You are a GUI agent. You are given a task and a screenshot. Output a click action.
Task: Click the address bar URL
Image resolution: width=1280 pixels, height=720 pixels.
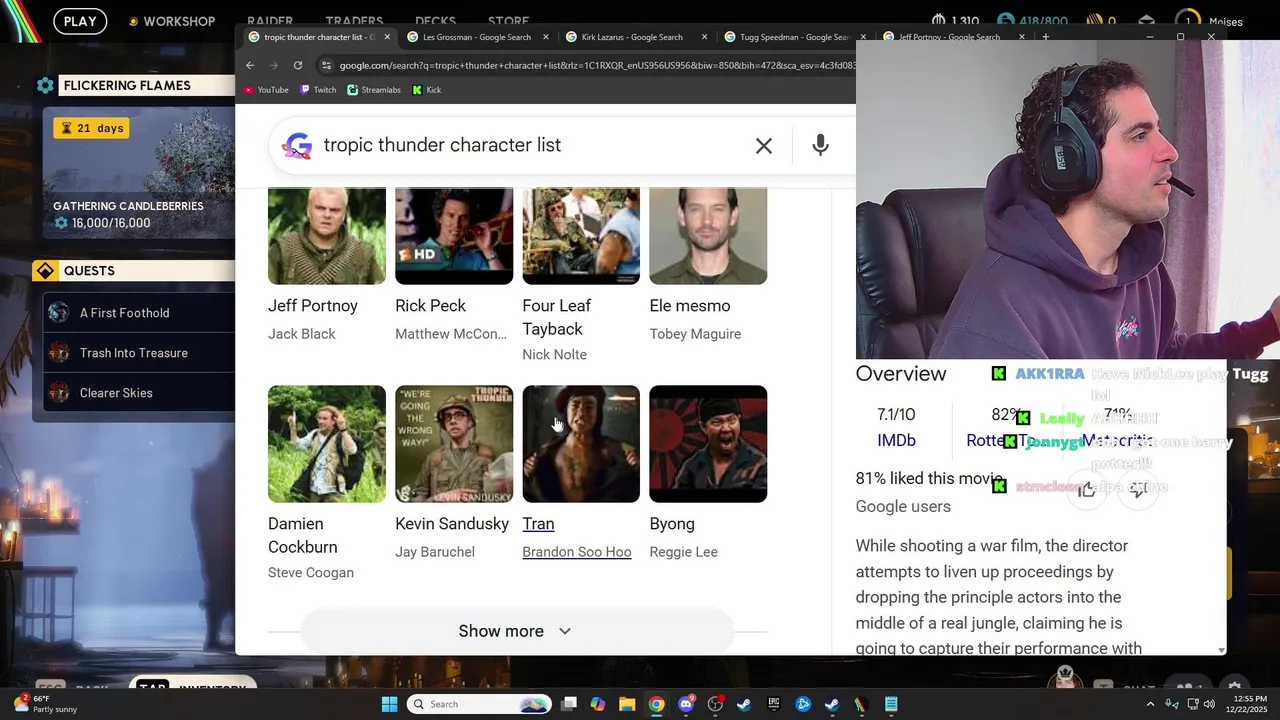pos(596,65)
